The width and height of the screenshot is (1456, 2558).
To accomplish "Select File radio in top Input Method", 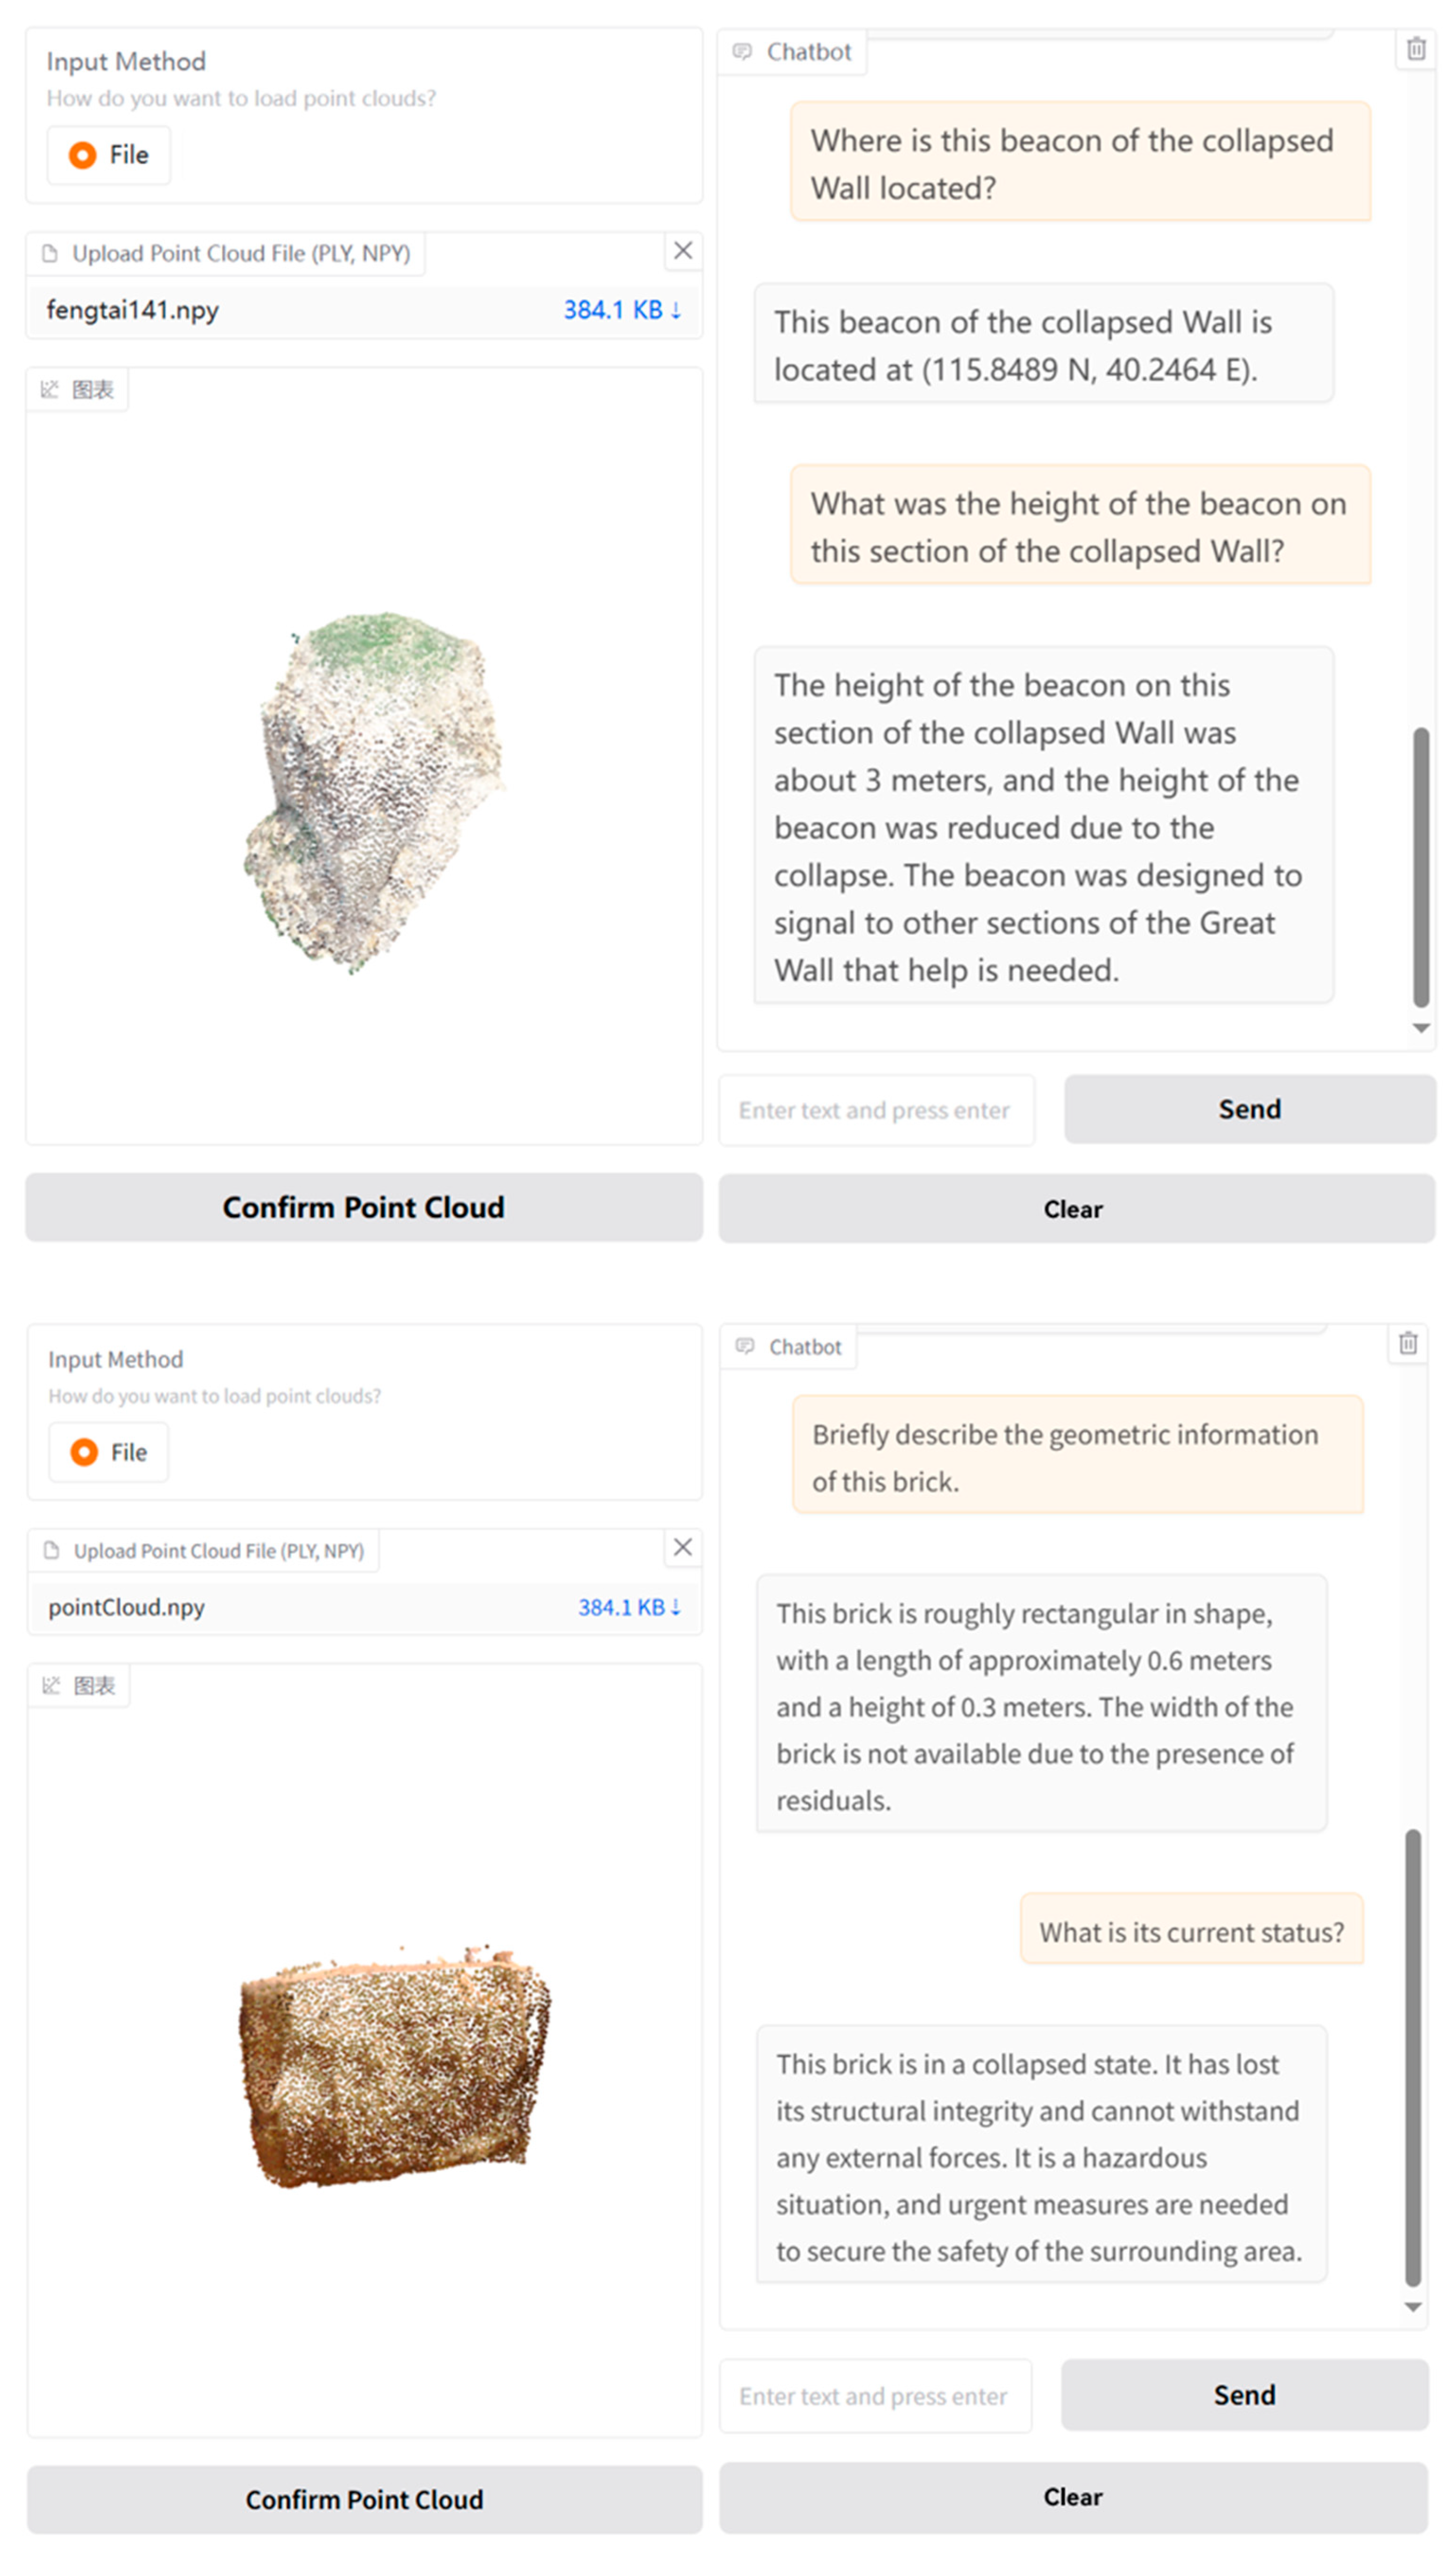I will pyautogui.click(x=83, y=155).
